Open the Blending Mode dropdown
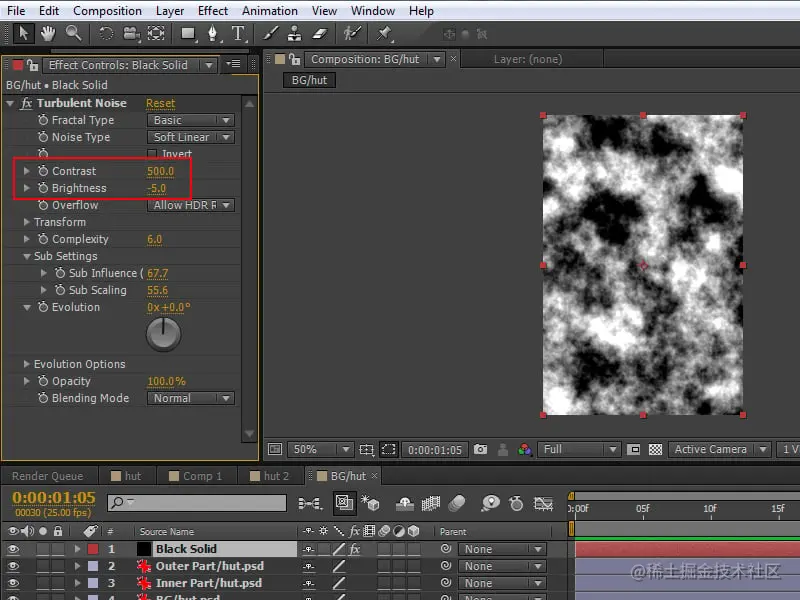This screenshot has width=800, height=600. point(192,398)
